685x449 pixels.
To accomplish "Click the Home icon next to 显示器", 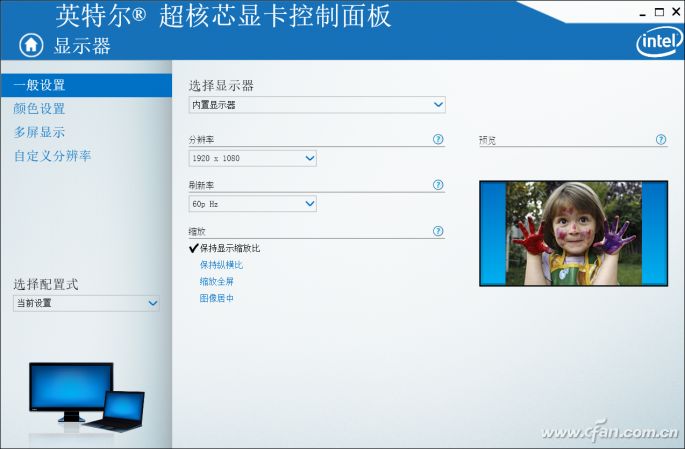I will [31, 45].
